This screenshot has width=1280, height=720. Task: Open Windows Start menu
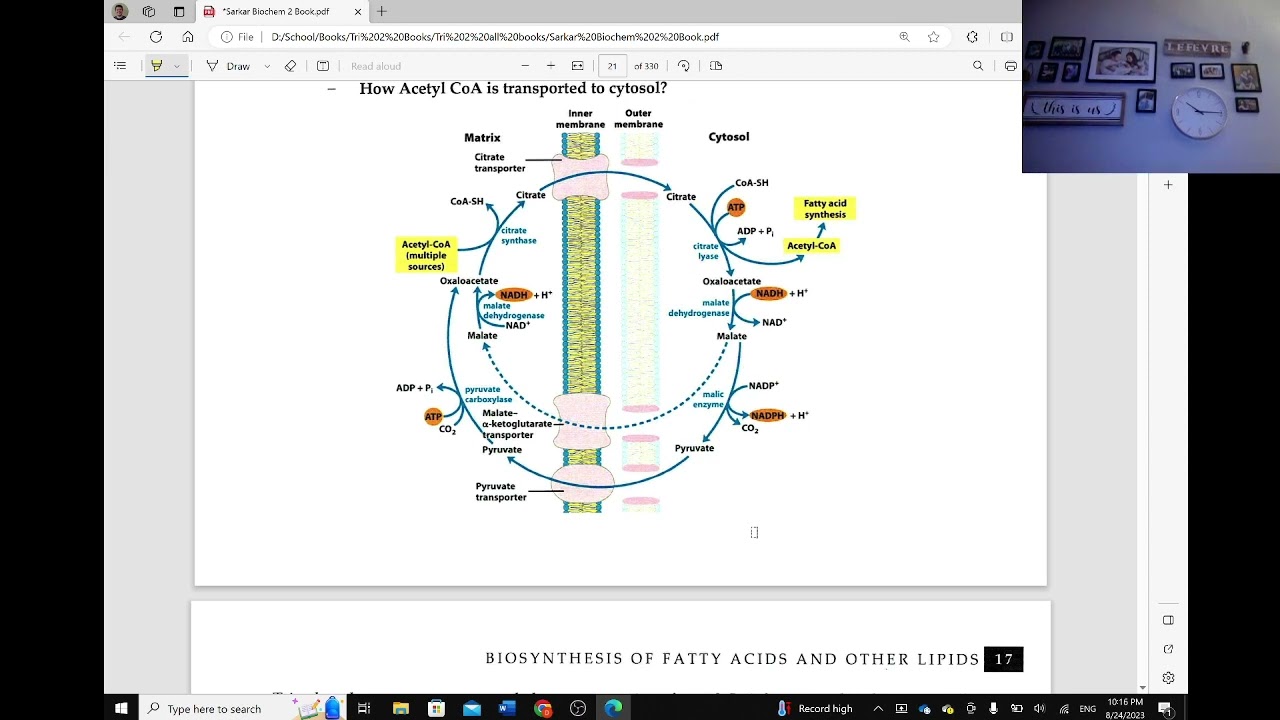pos(121,708)
